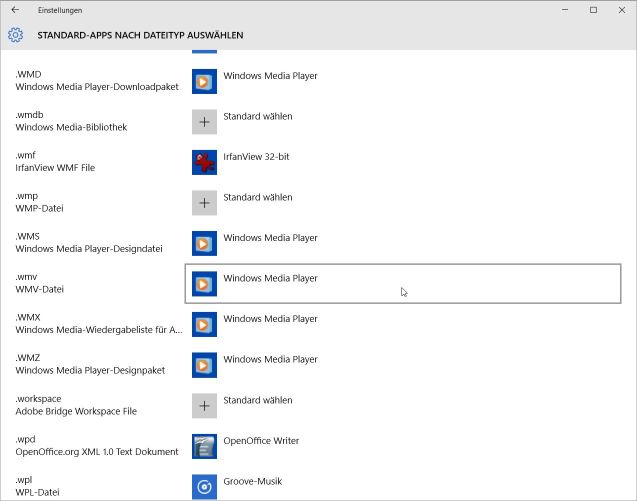This screenshot has height=501, width=637.
Task: Click Windows Media Player icon for .WMD
Action: point(204,81)
